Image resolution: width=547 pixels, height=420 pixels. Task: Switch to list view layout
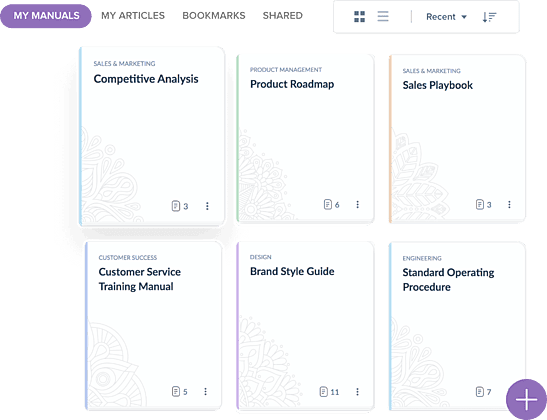[383, 16]
